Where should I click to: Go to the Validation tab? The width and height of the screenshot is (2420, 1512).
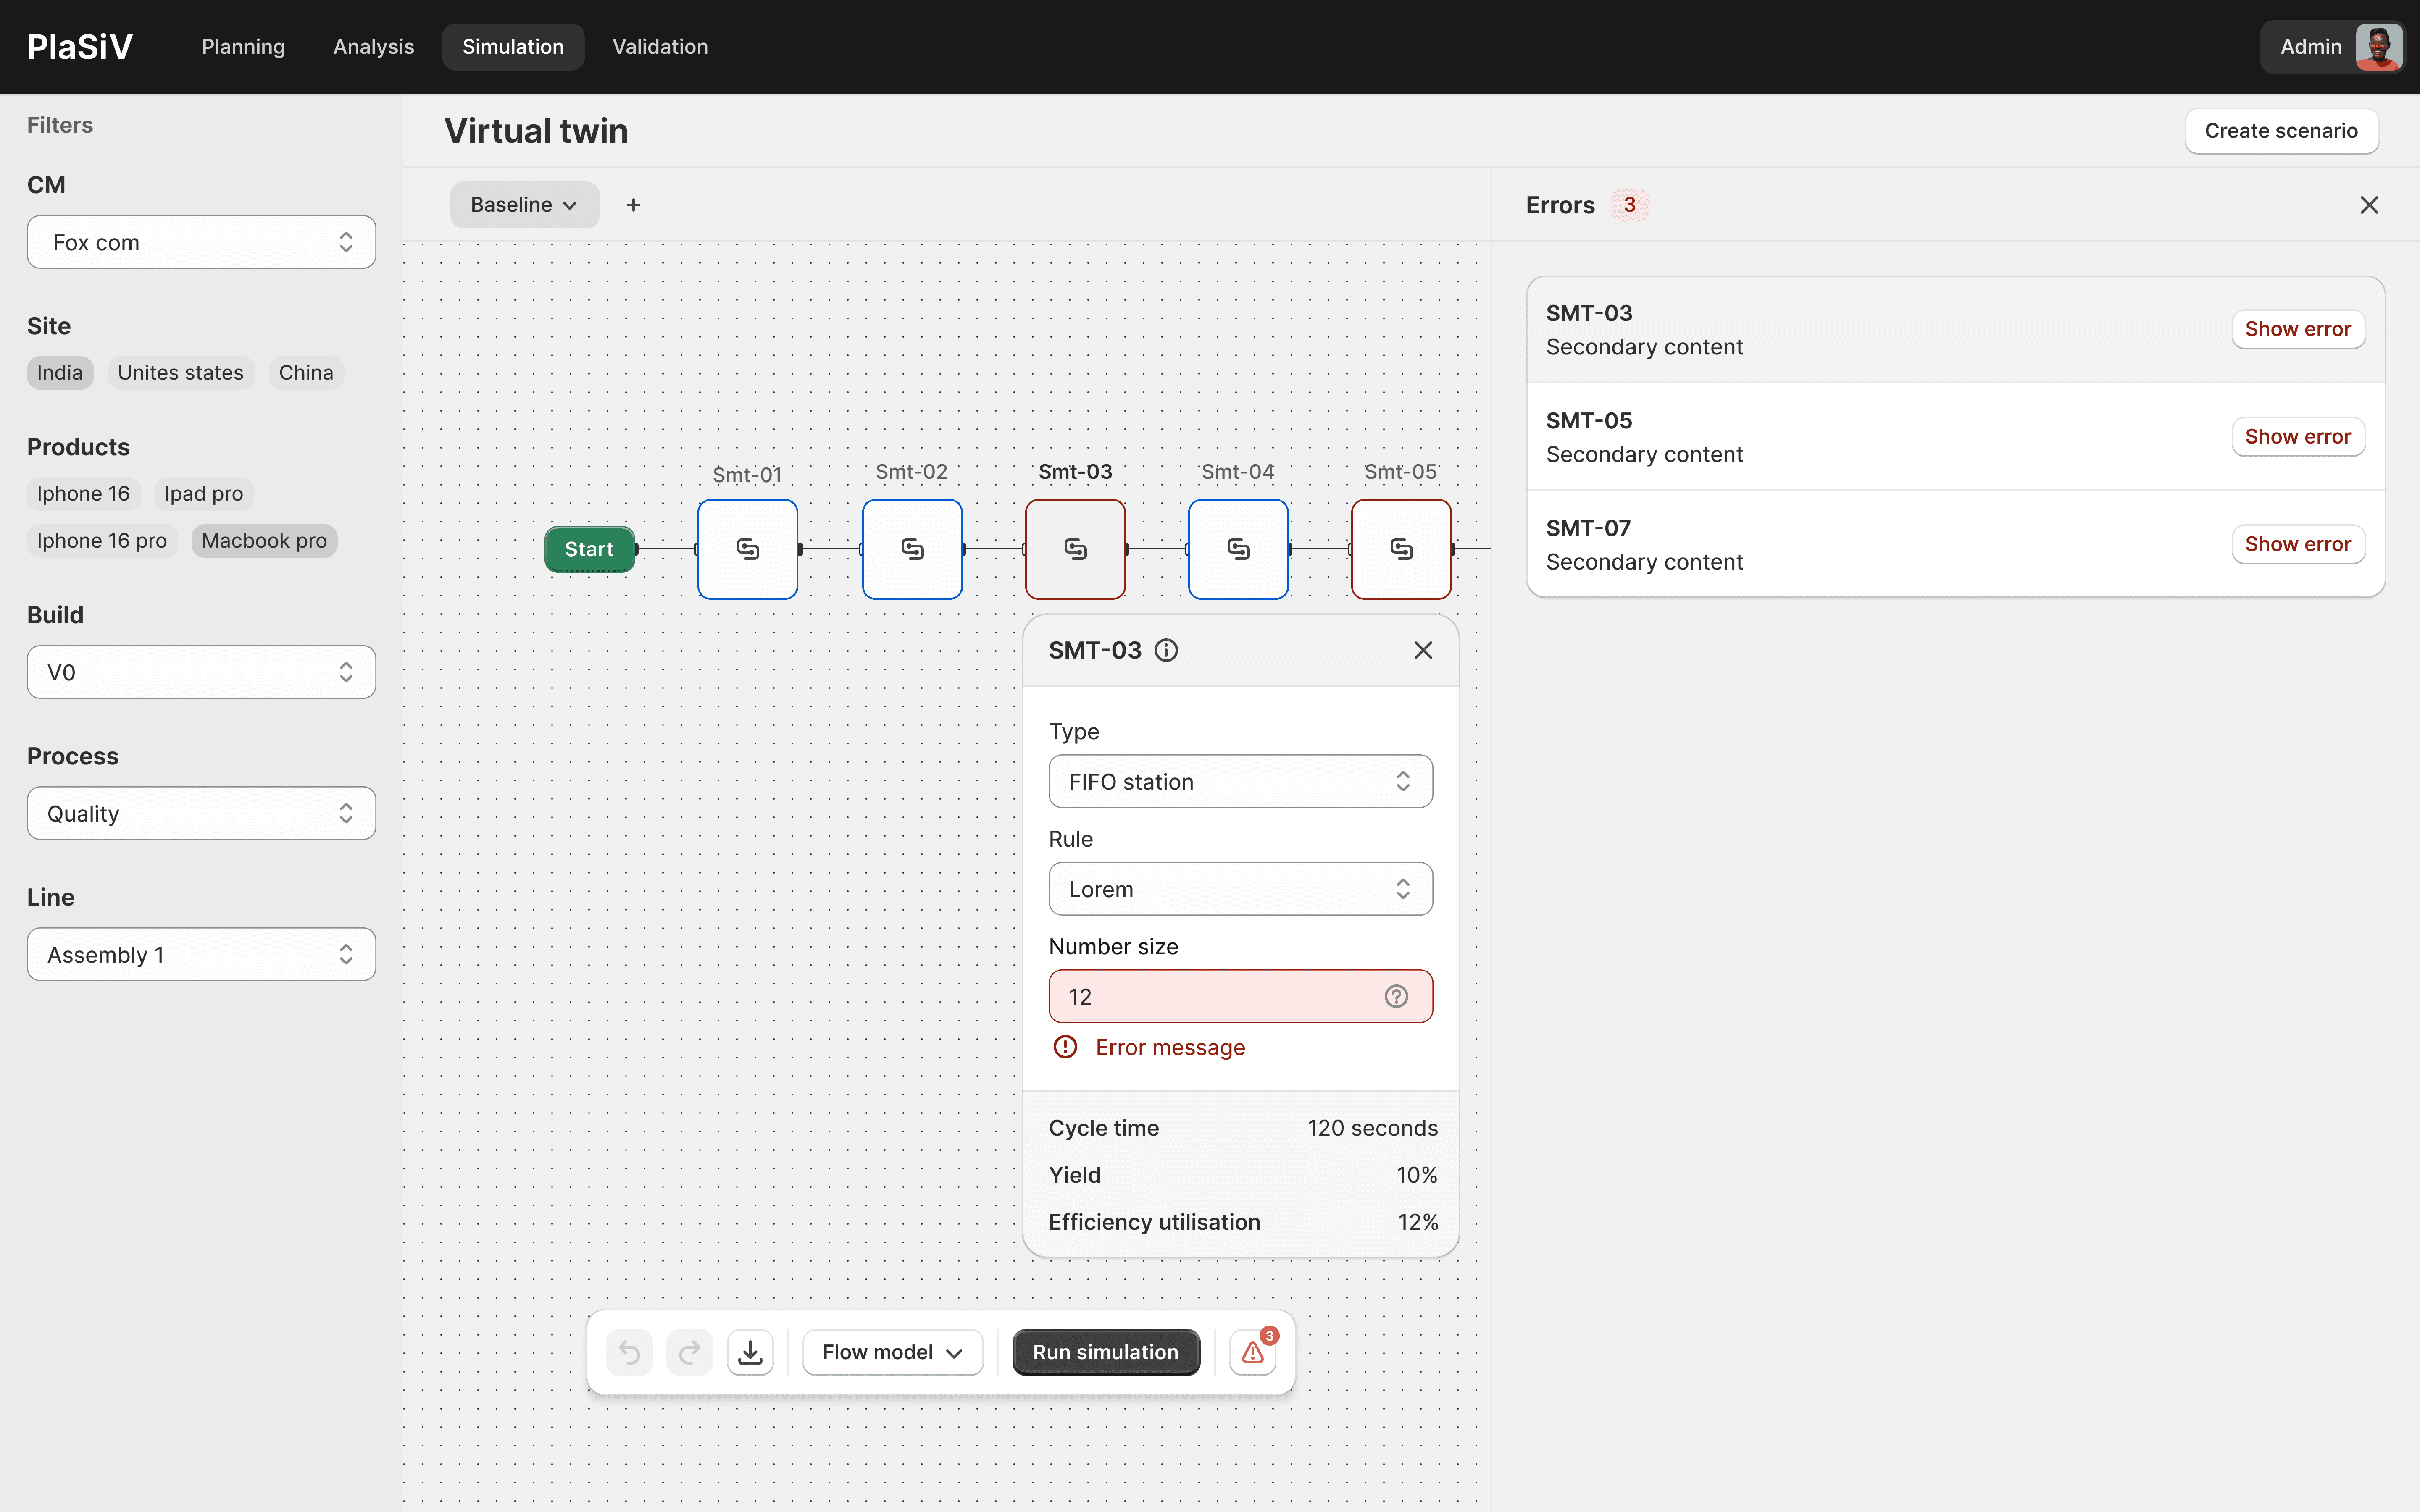tap(660, 47)
